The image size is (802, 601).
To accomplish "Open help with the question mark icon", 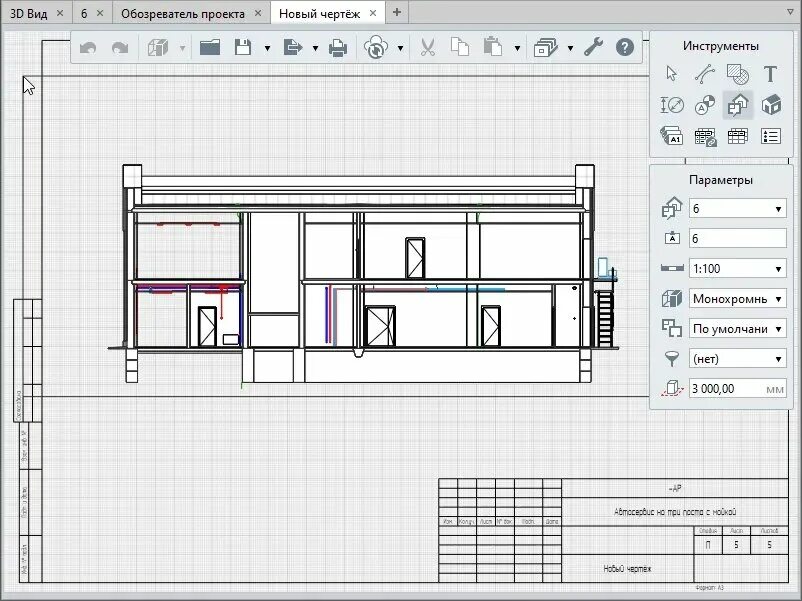I will pos(625,48).
